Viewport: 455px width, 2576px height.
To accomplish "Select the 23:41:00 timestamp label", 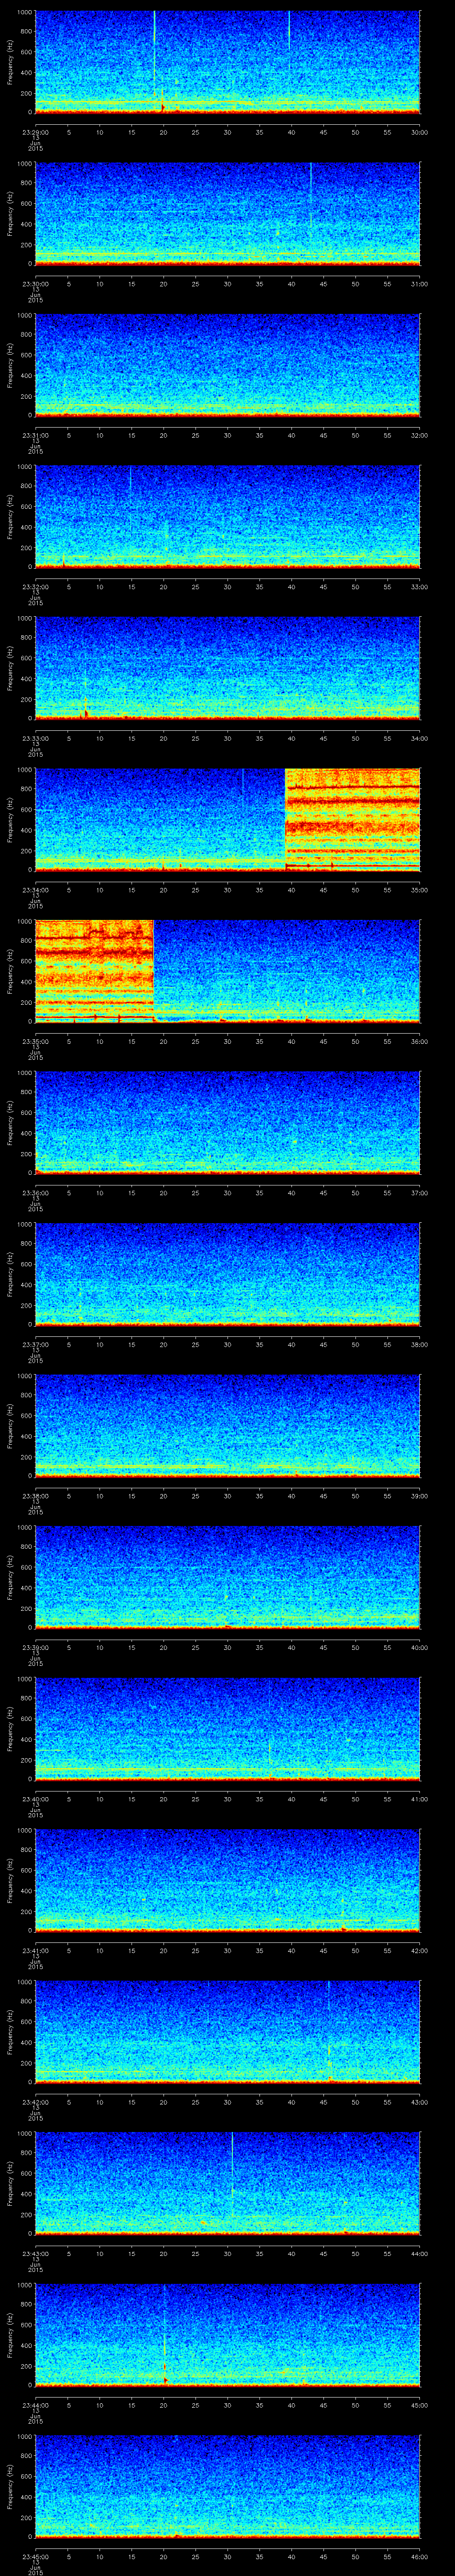I will click(x=35, y=1950).
